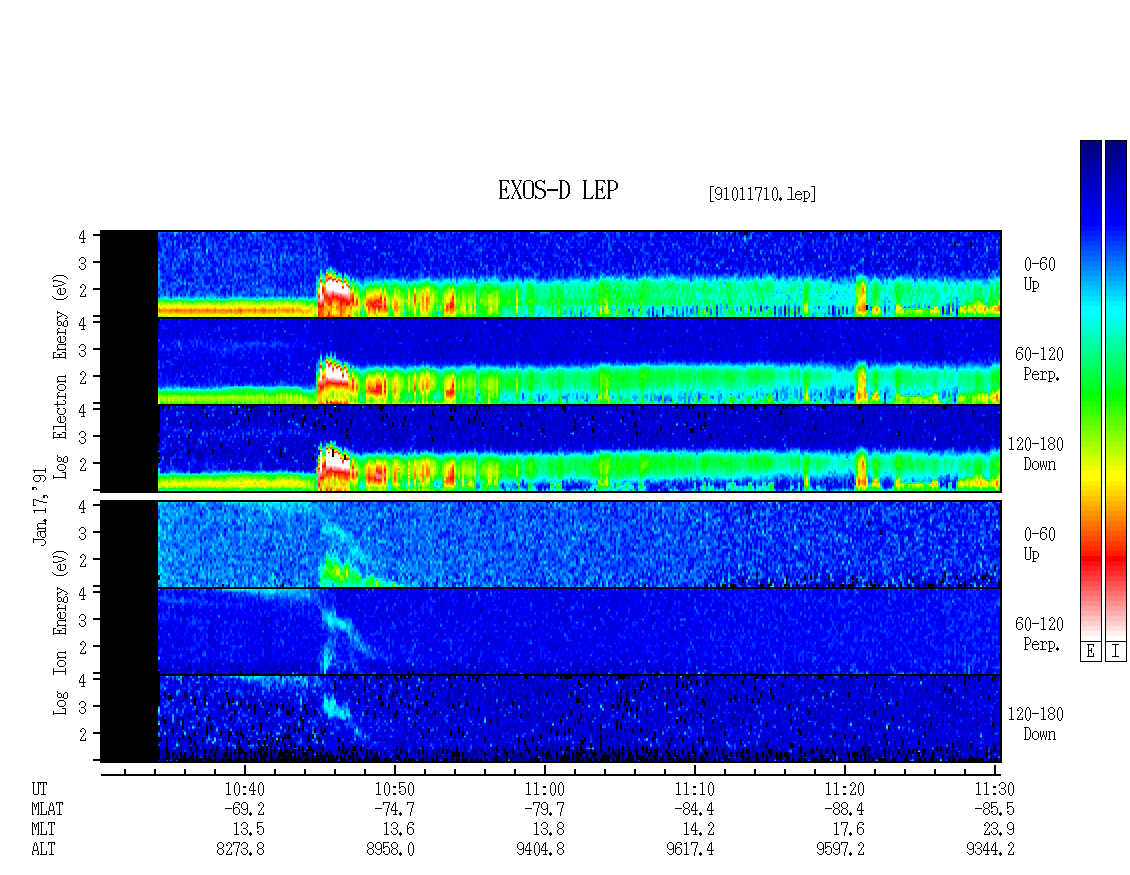This screenshot has width=1130, height=875.
Task: Click the MLT row label
Action: pyautogui.click(x=43, y=830)
